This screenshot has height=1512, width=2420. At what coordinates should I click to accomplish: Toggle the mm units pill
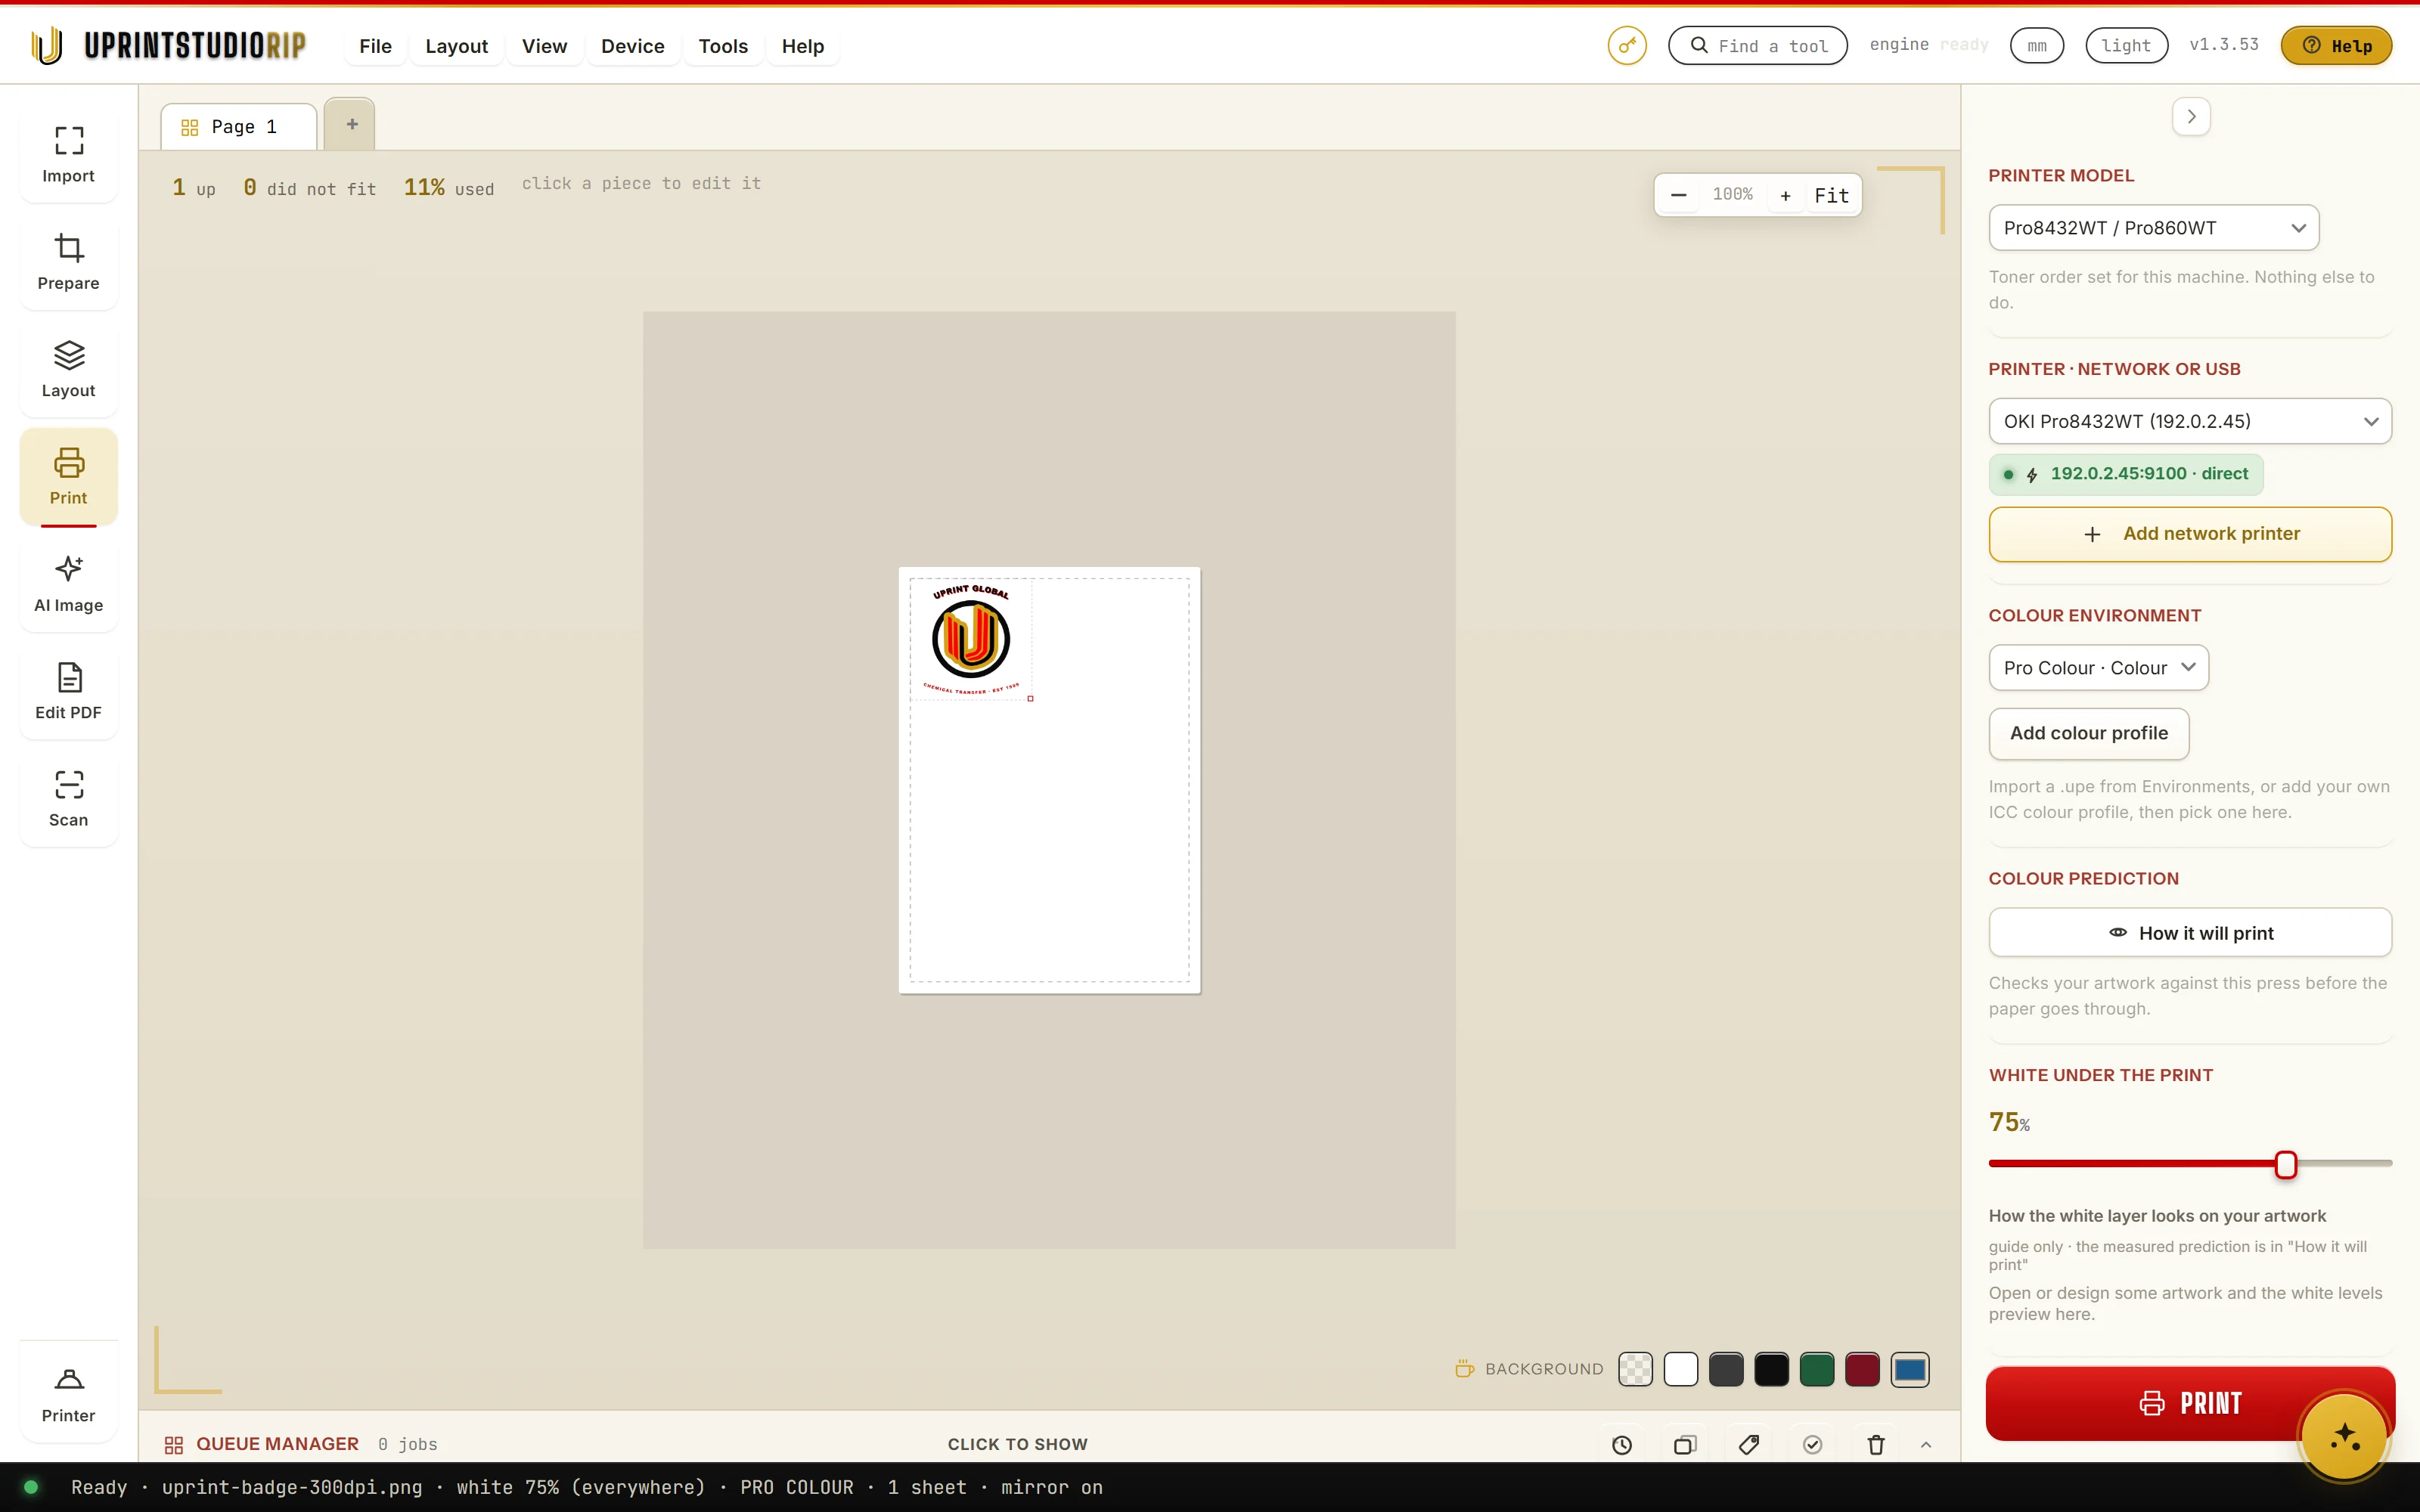tap(2037, 45)
